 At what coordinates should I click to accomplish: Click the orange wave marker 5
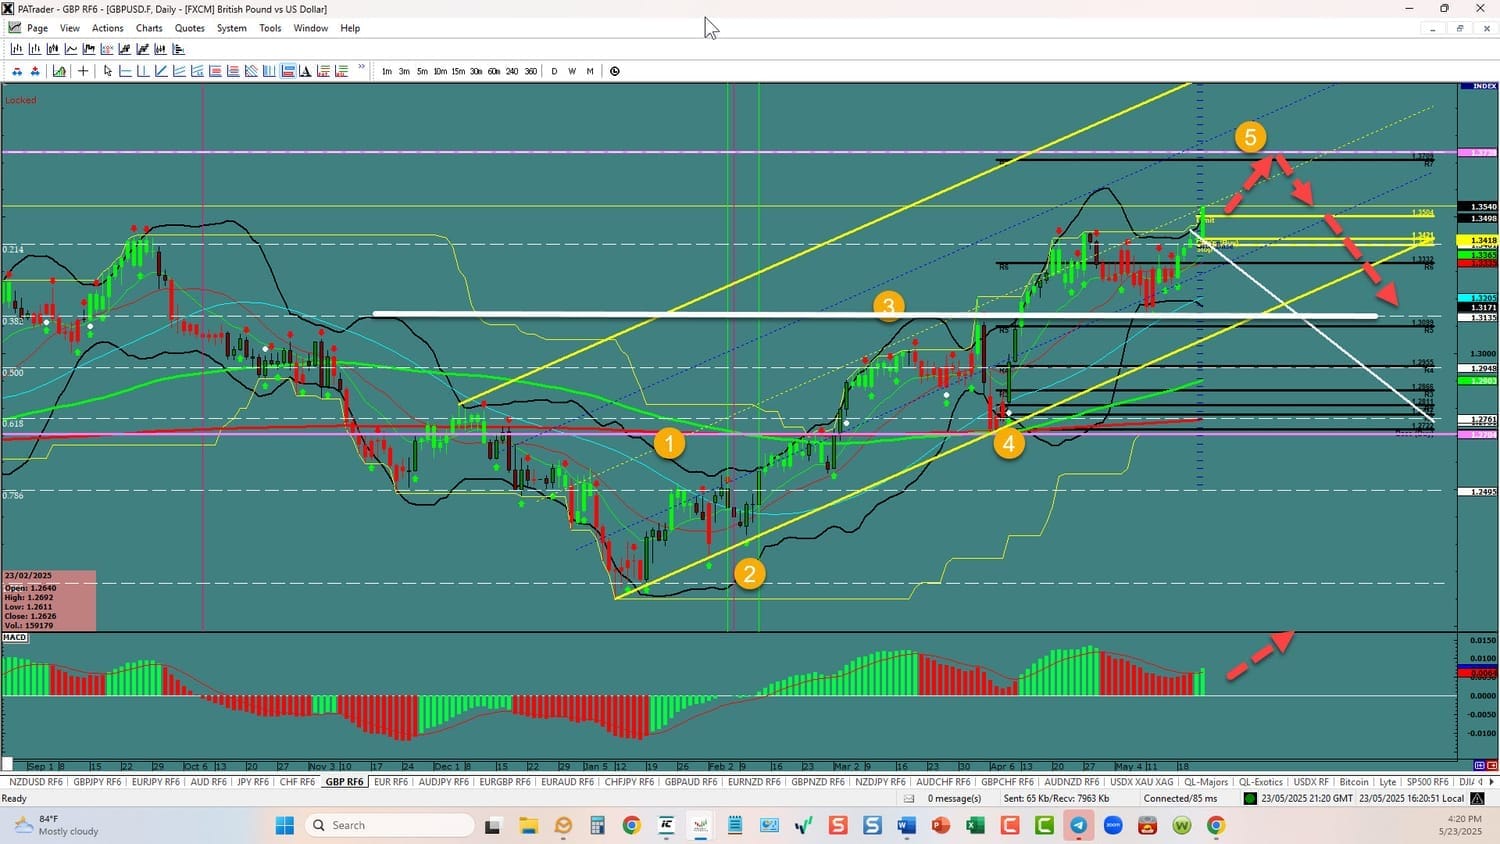click(x=1250, y=137)
